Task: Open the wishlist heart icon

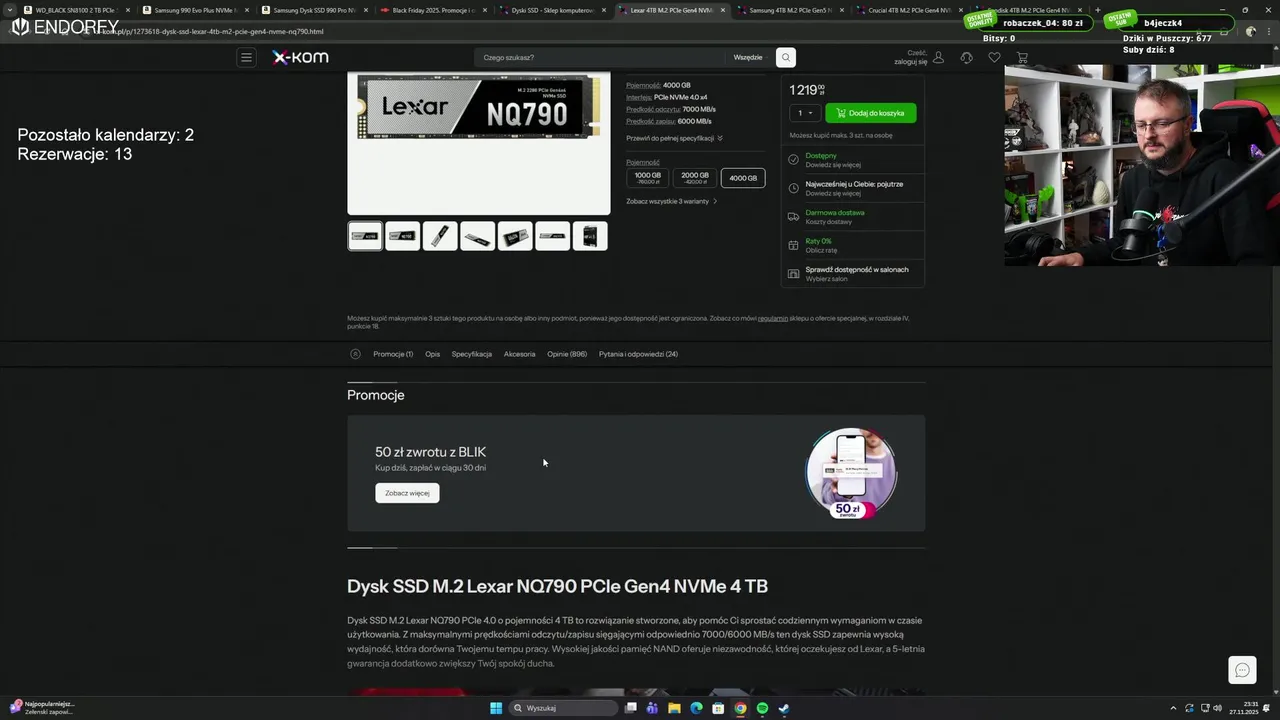Action: coord(994,58)
